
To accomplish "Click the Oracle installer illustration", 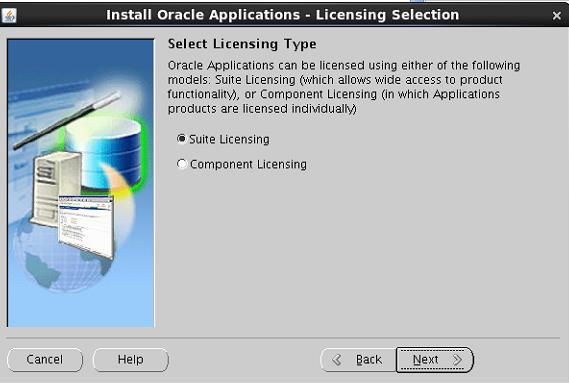I will point(81,183).
